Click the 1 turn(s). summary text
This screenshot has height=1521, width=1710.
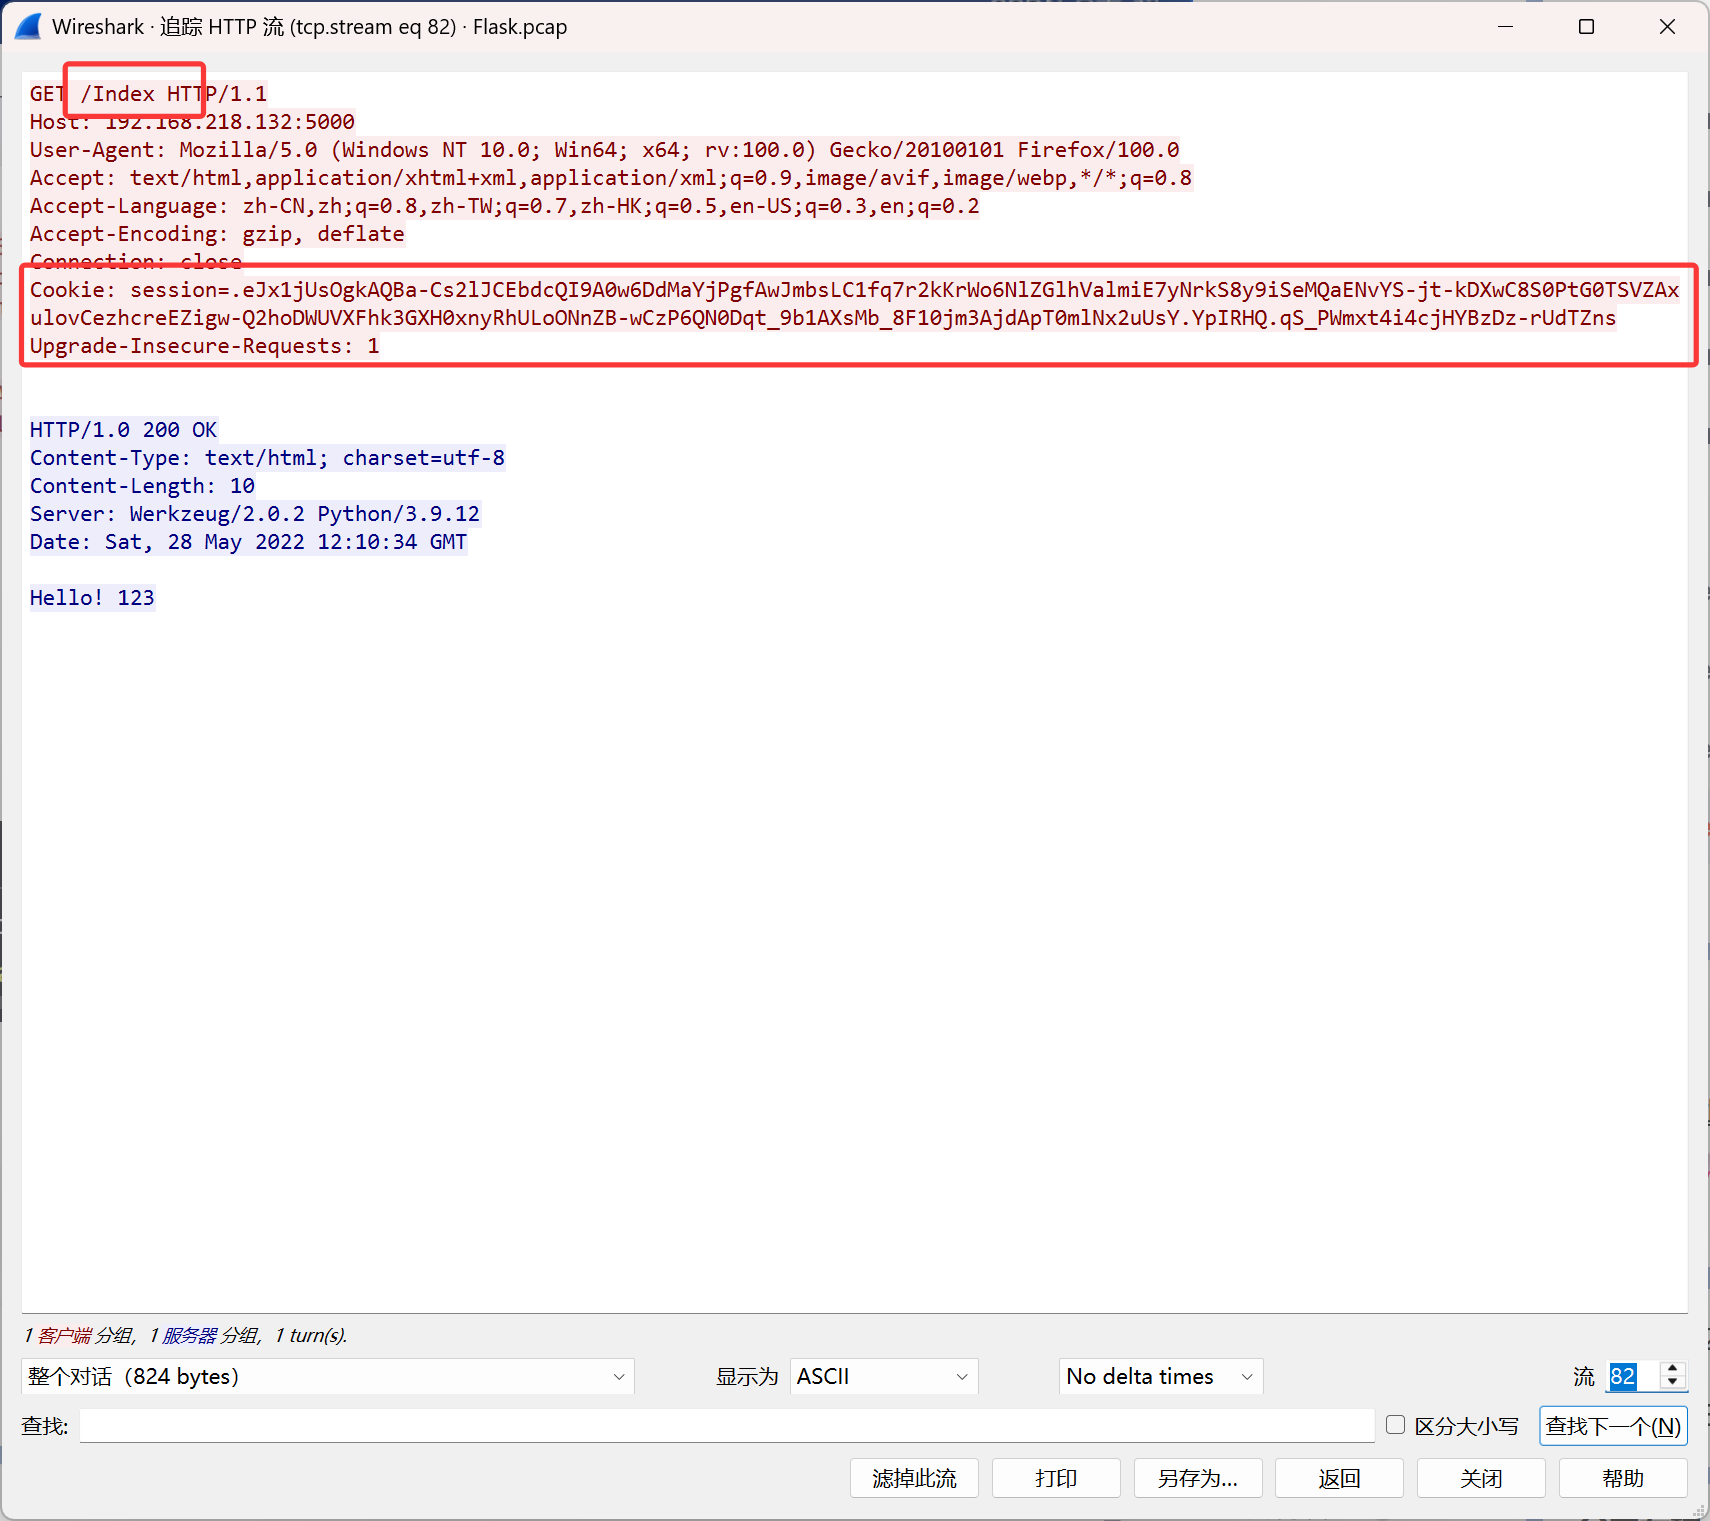(x=311, y=1335)
